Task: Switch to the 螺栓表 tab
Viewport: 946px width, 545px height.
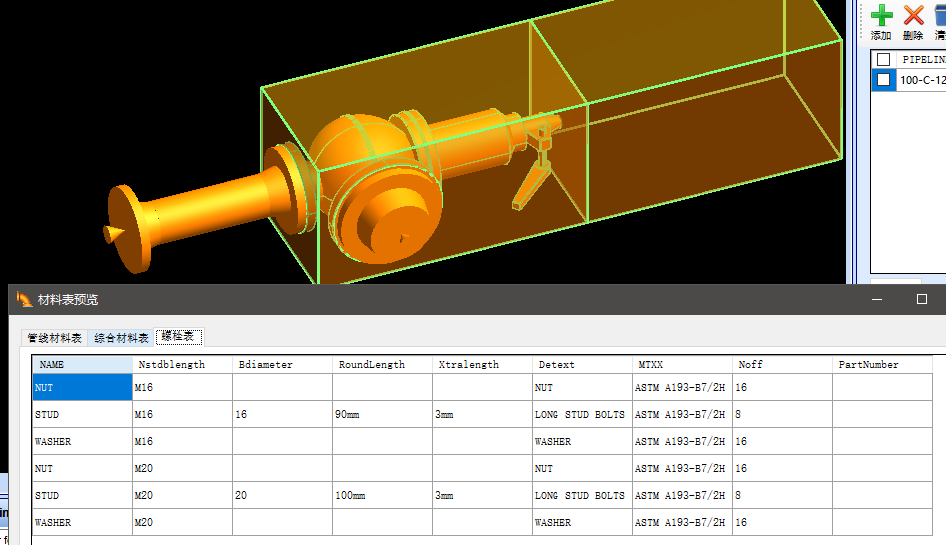Action: pyautogui.click(x=179, y=336)
